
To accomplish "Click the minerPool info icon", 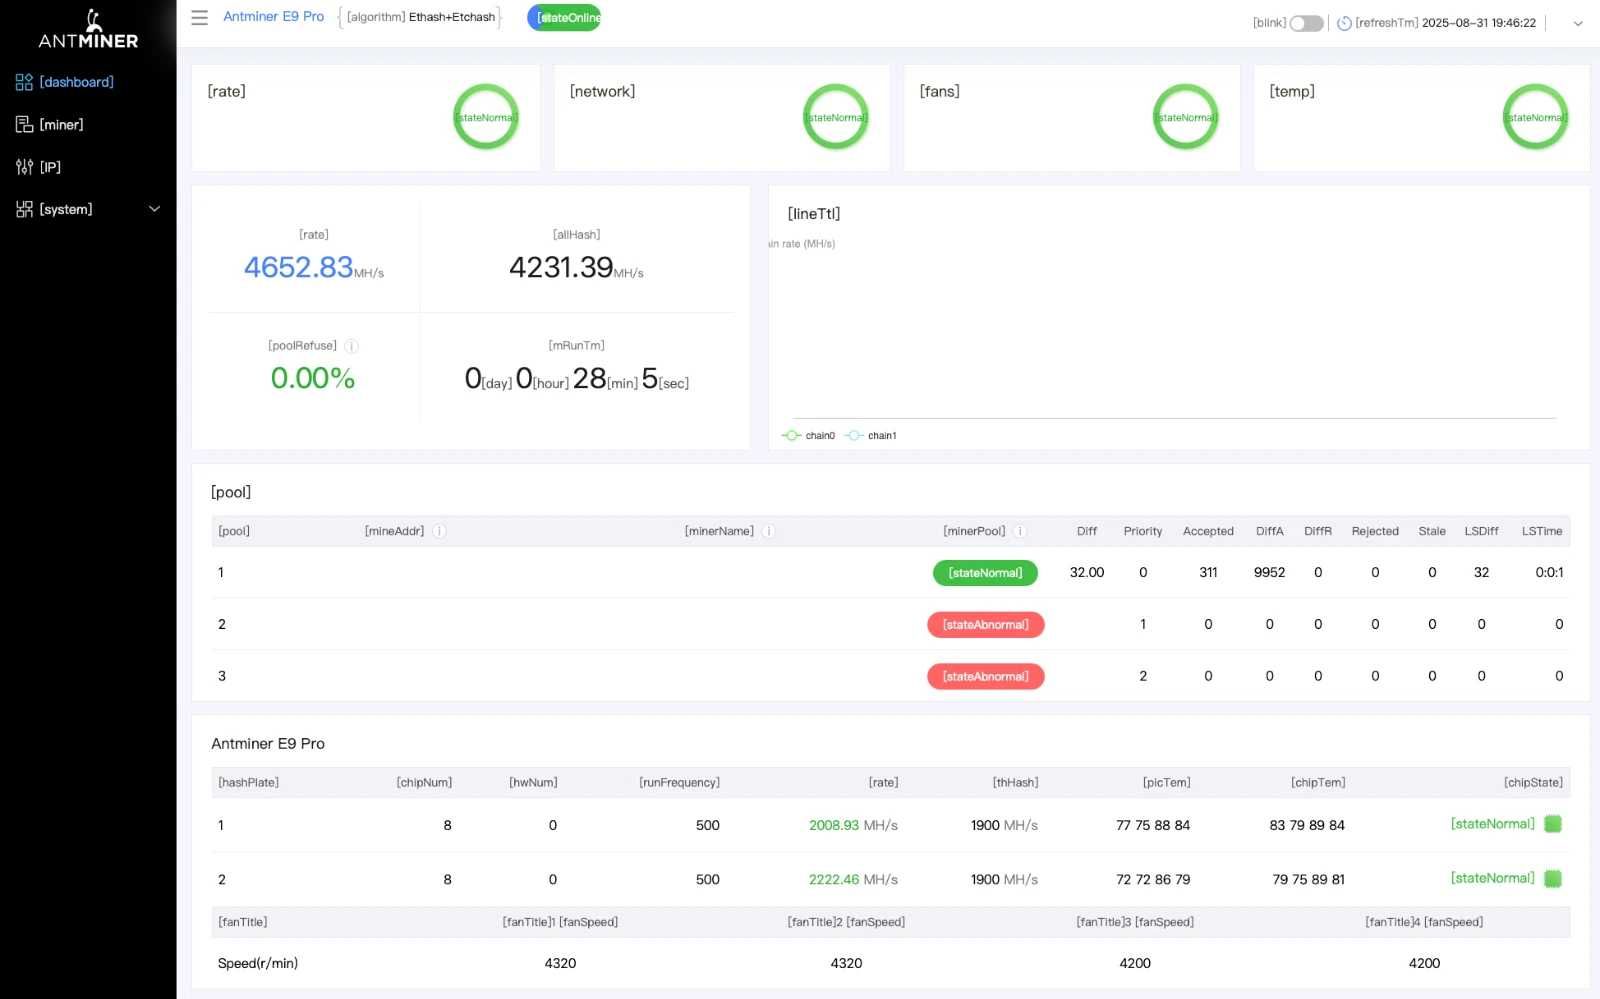I will click(1020, 531).
